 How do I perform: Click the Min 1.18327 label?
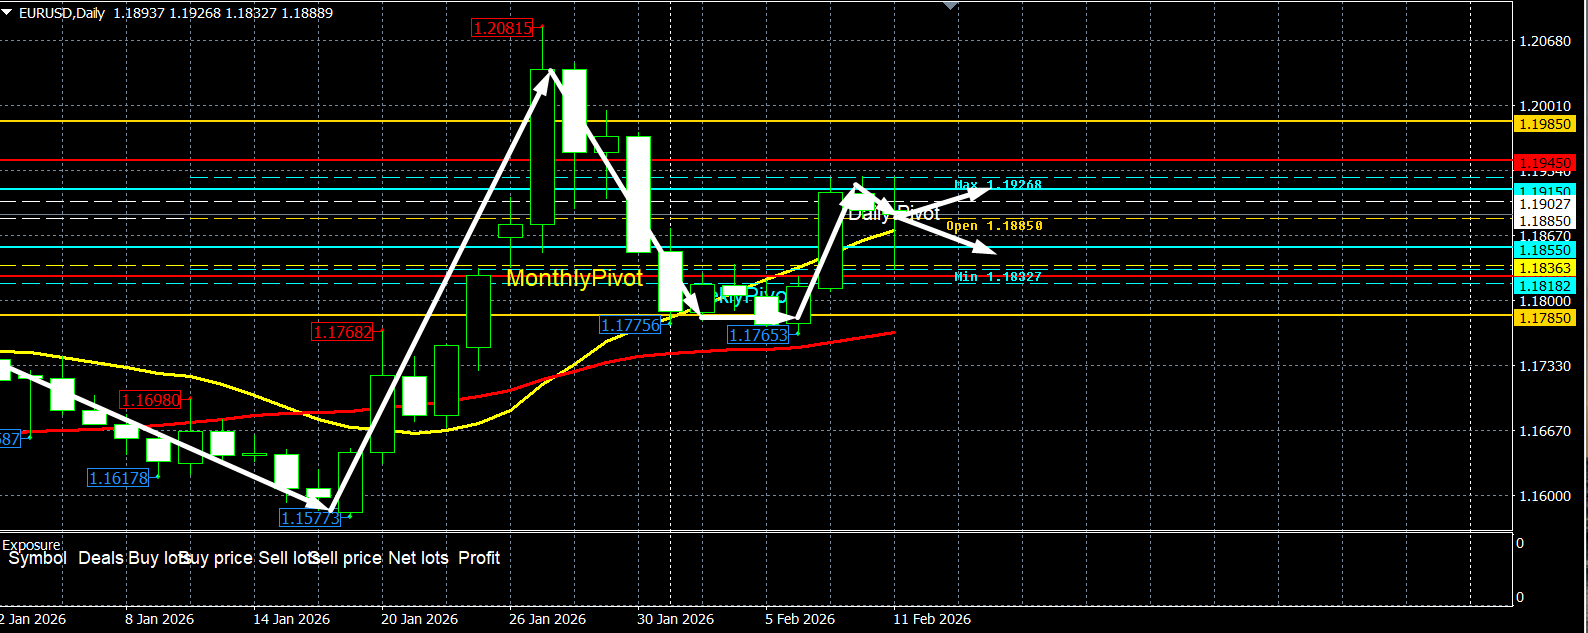[x=998, y=277]
